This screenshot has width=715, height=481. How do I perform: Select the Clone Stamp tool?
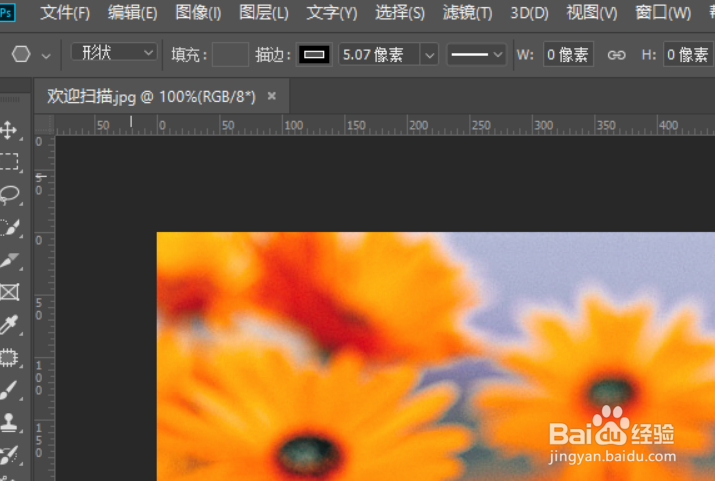click(x=9, y=422)
